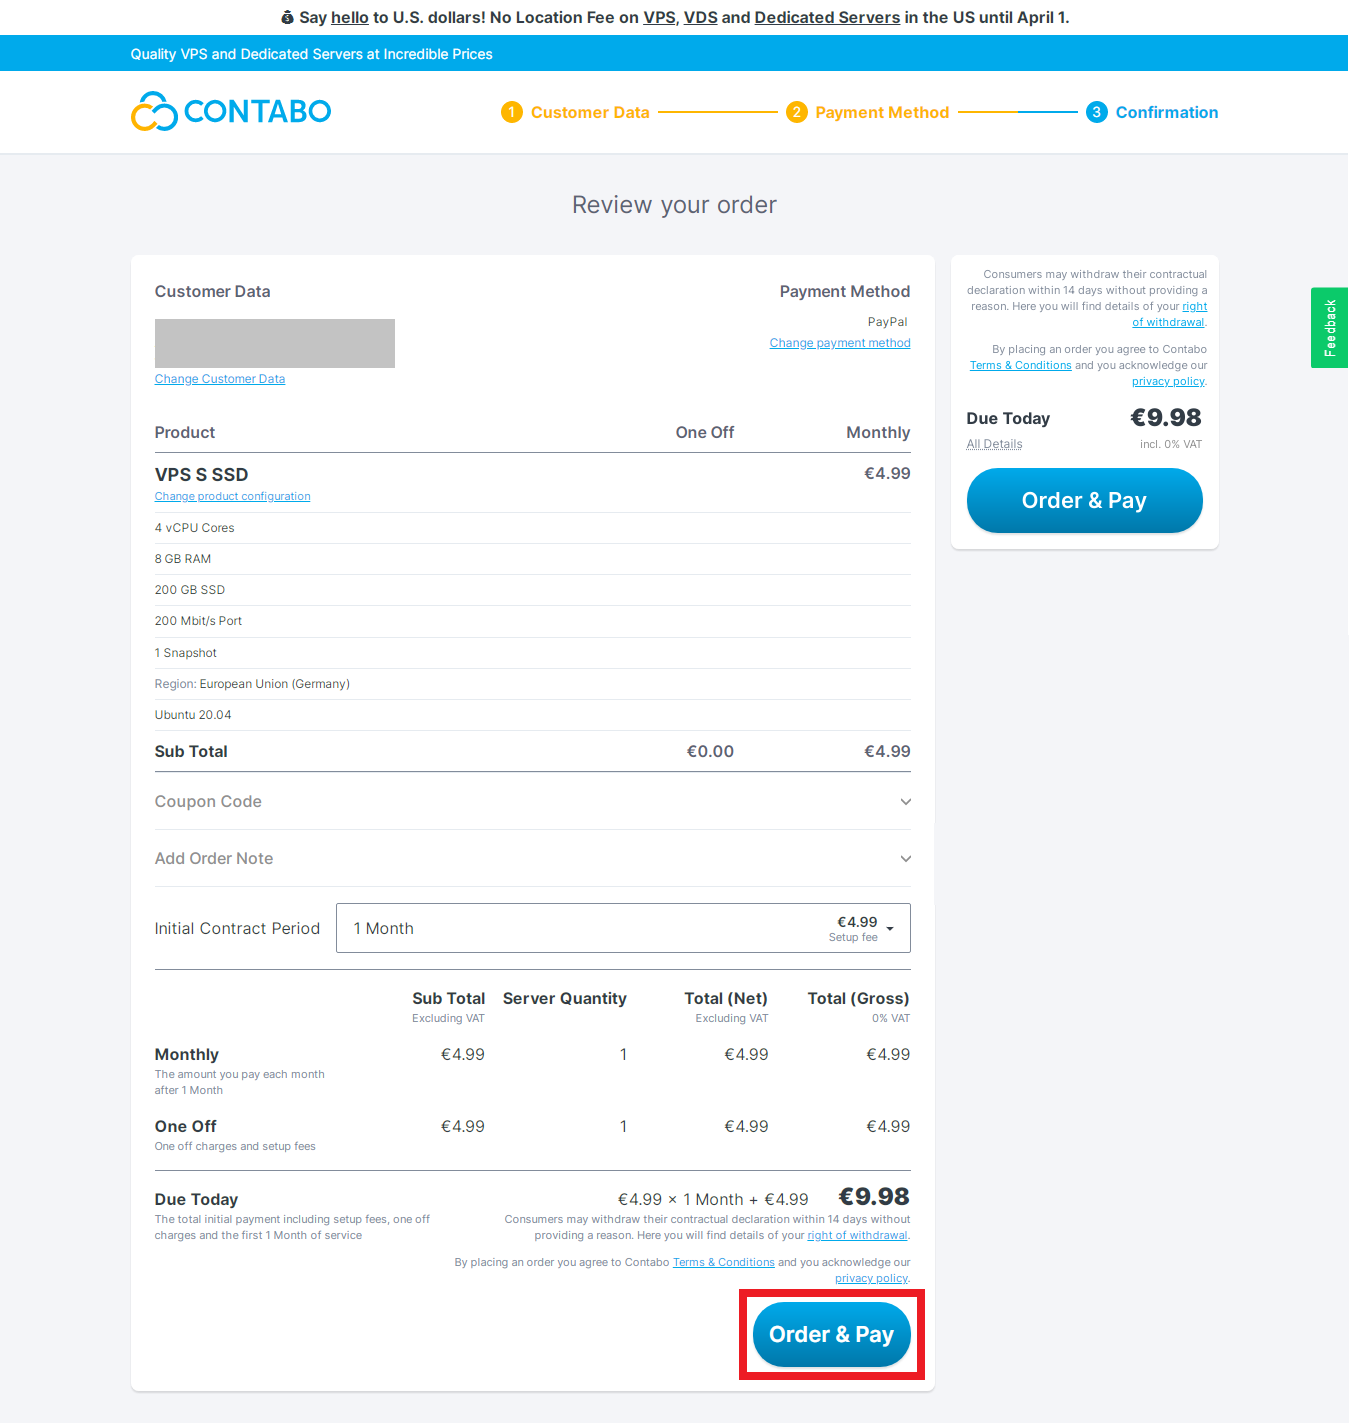Click Change product configuration link
This screenshot has height=1423, width=1349.
[x=232, y=496]
